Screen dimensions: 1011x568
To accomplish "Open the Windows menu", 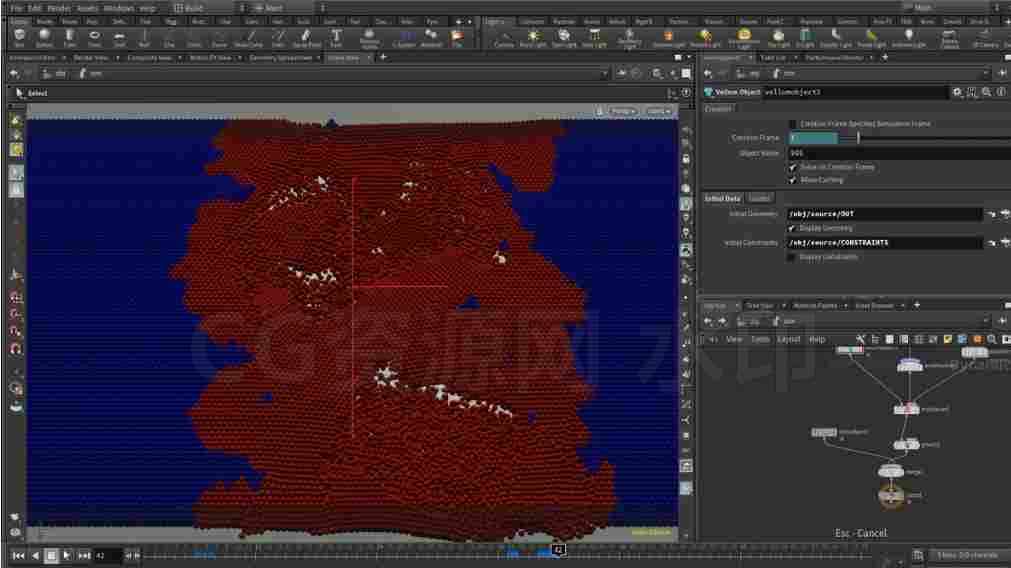I will 119,8.
